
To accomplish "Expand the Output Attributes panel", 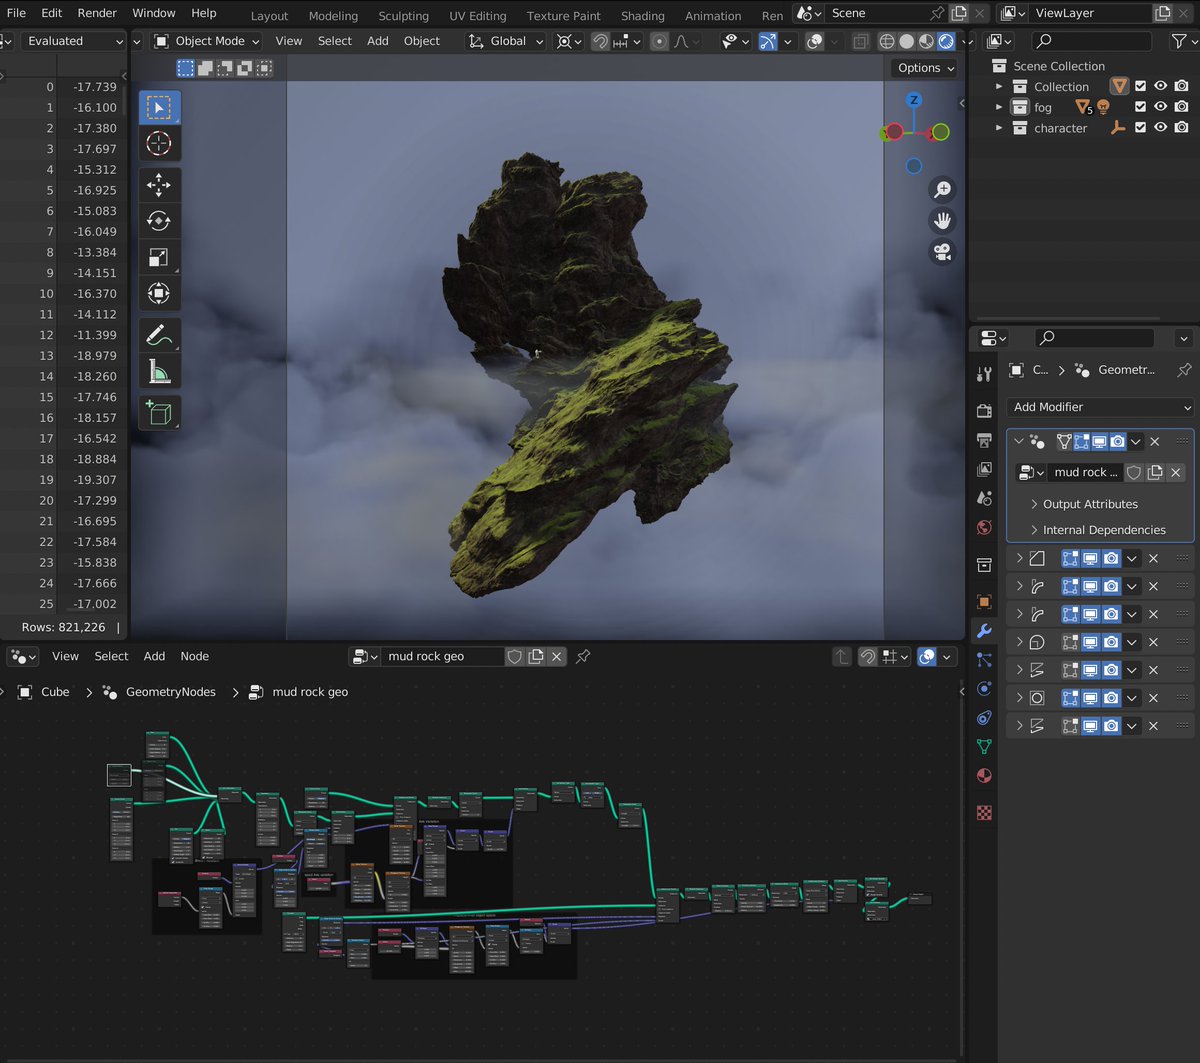I will pos(1089,504).
